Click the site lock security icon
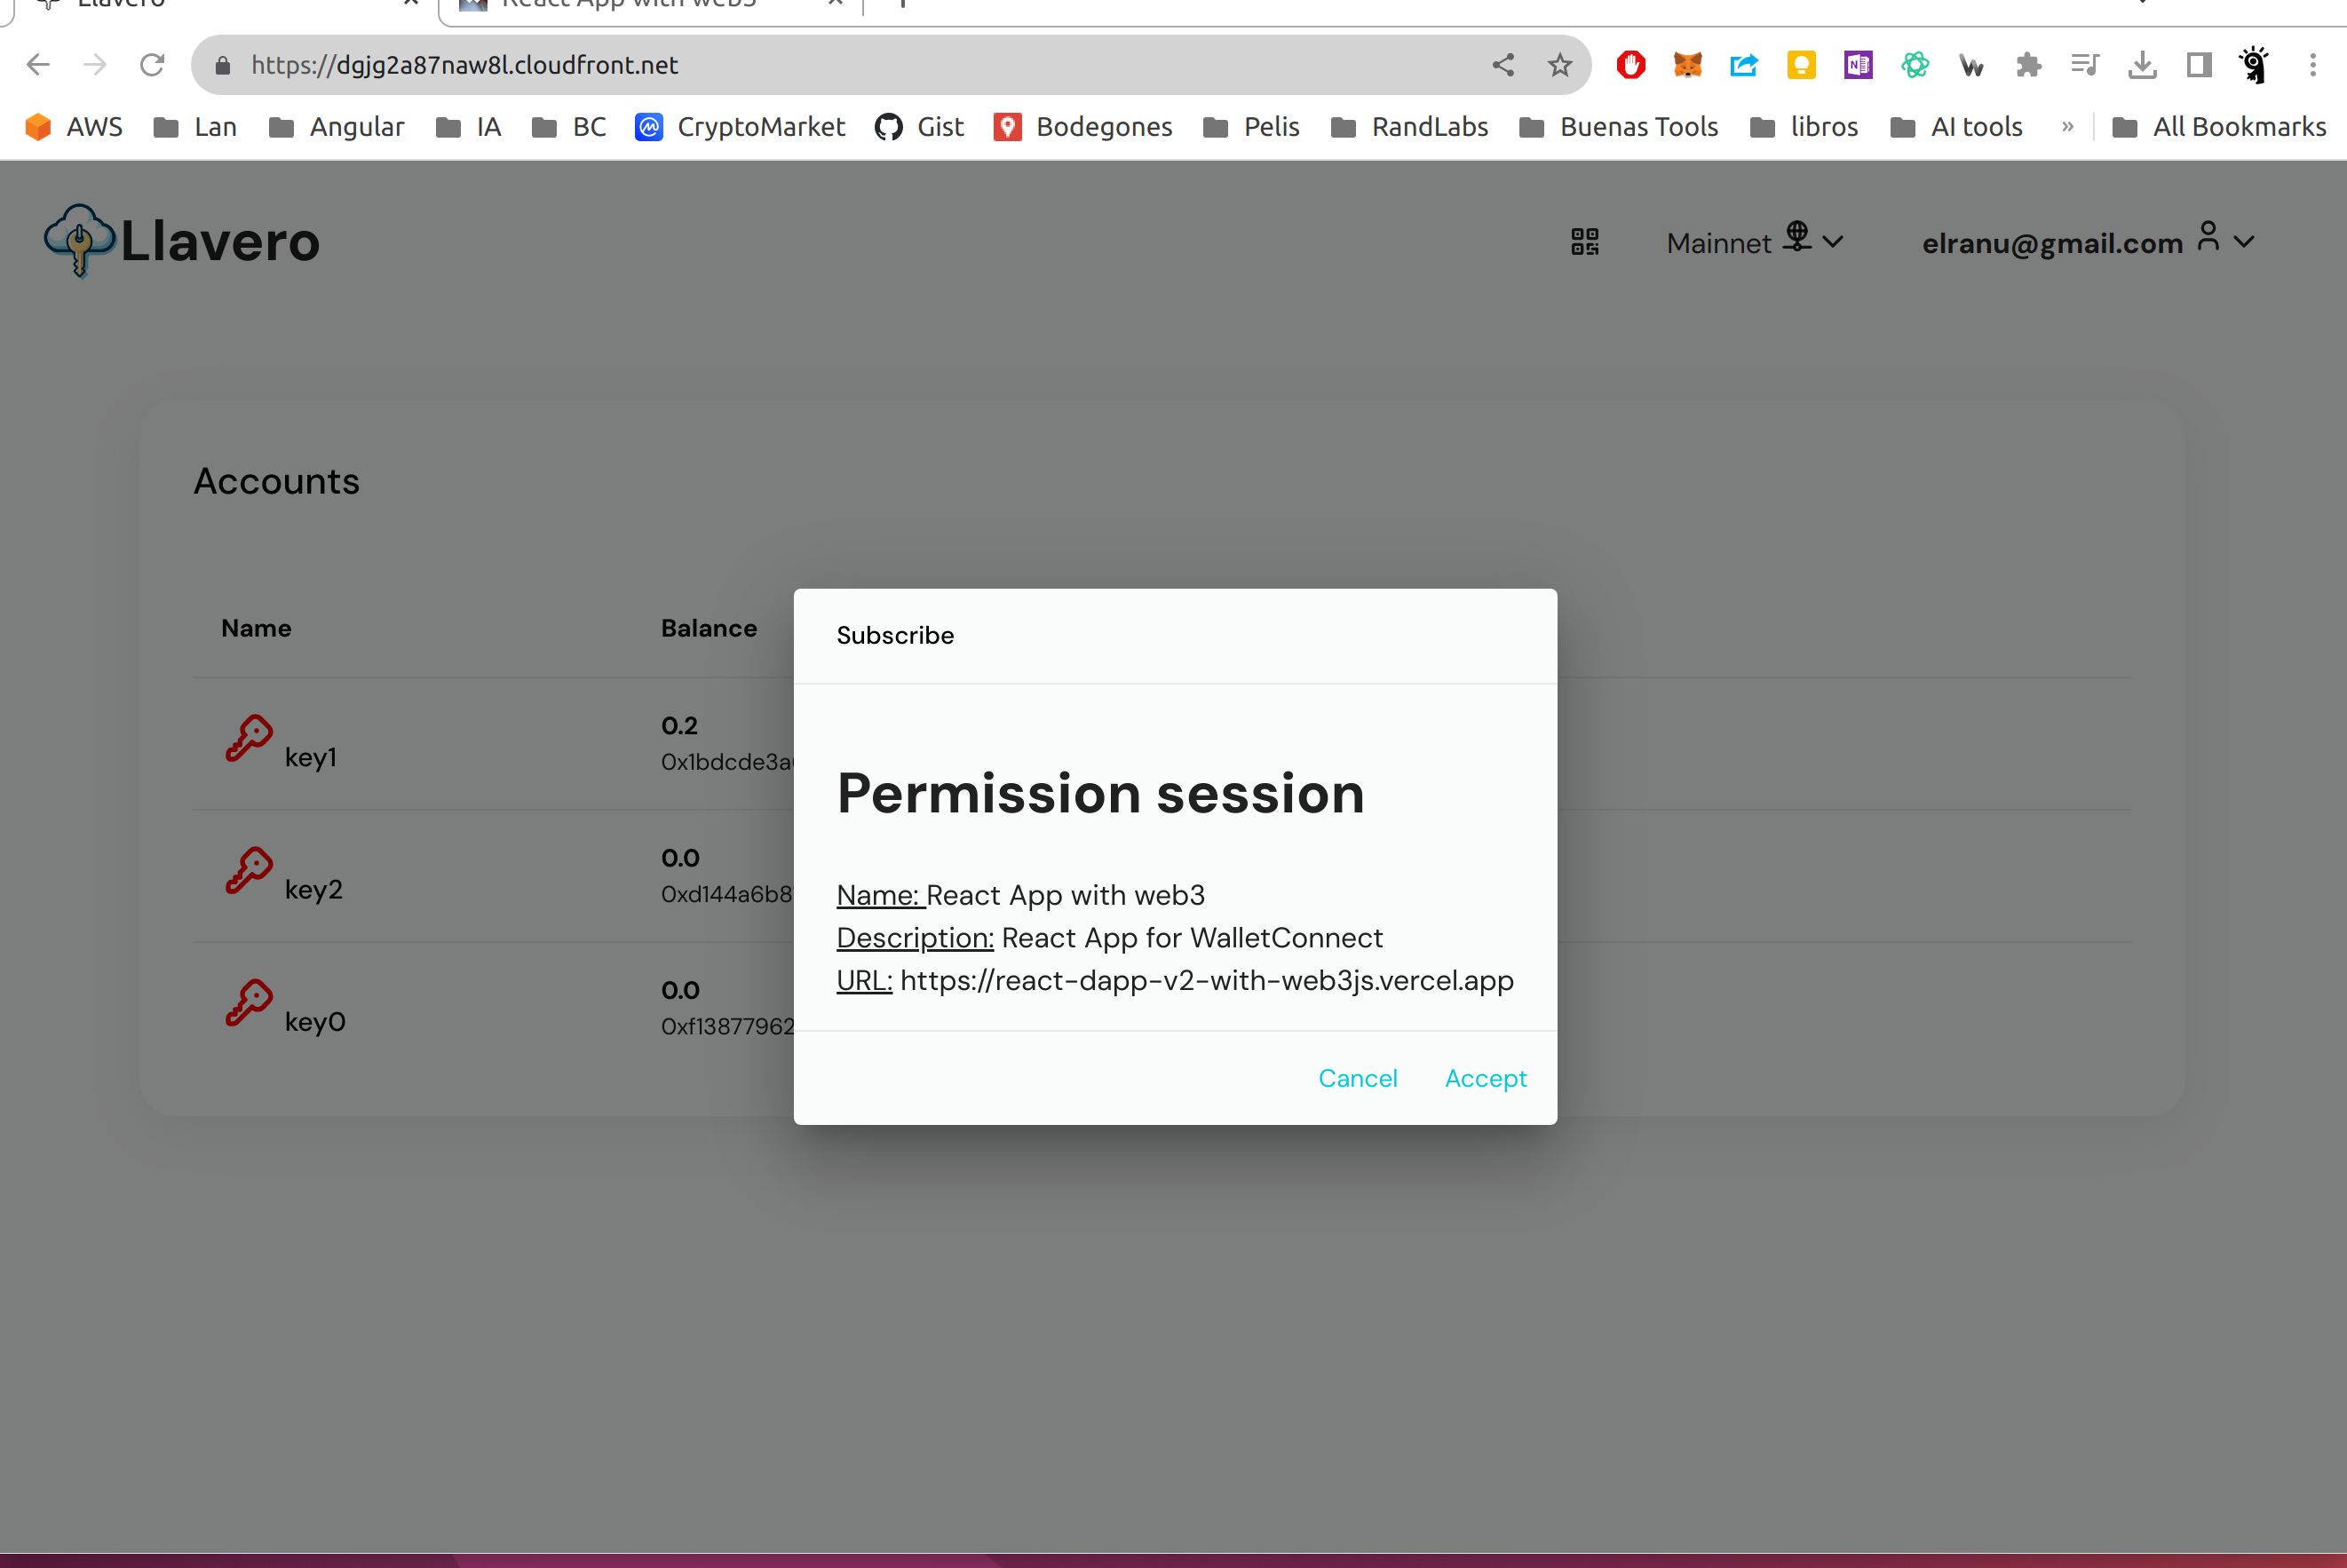This screenshot has height=1568, width=2347. [223, 65]
